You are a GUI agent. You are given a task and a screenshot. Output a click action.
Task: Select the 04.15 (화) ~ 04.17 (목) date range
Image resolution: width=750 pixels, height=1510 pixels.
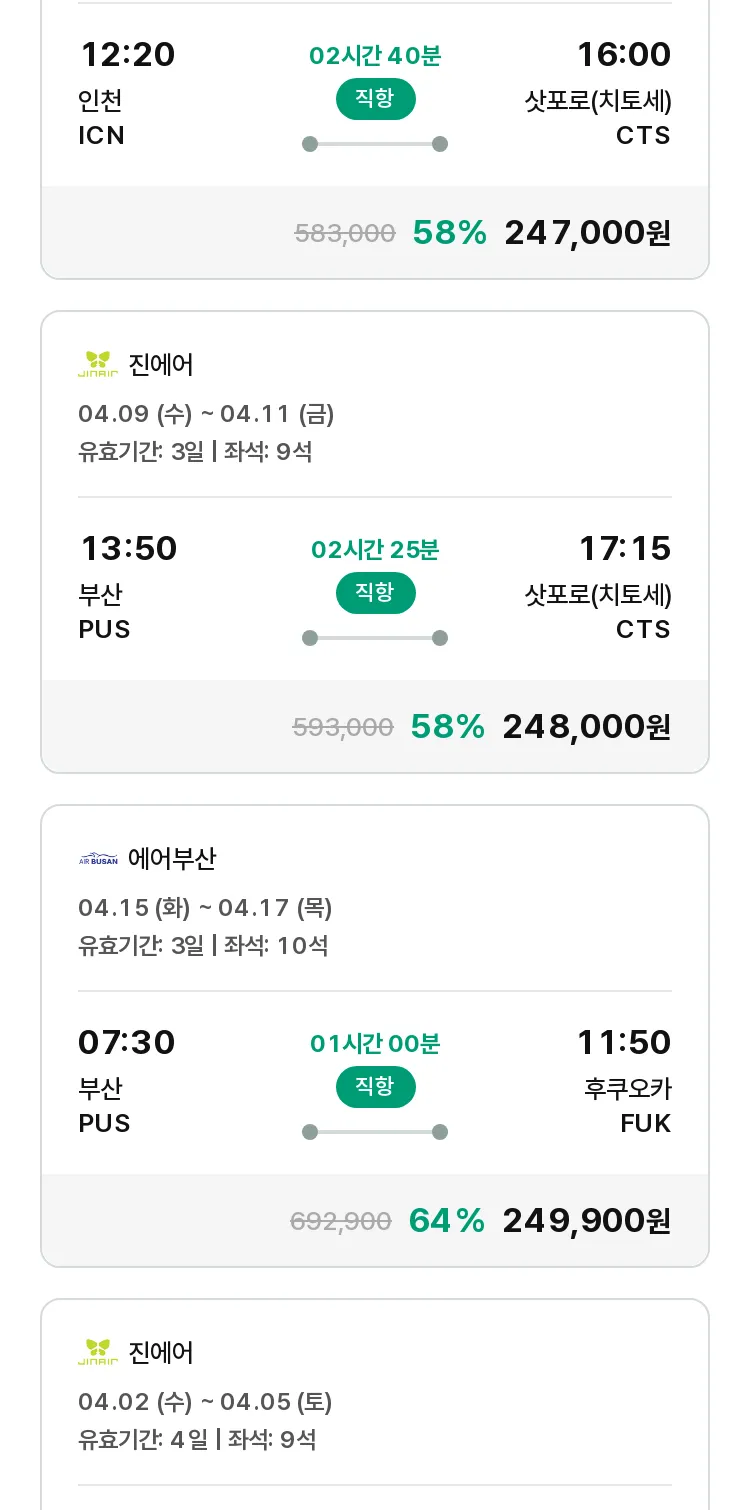pos(205,908)
